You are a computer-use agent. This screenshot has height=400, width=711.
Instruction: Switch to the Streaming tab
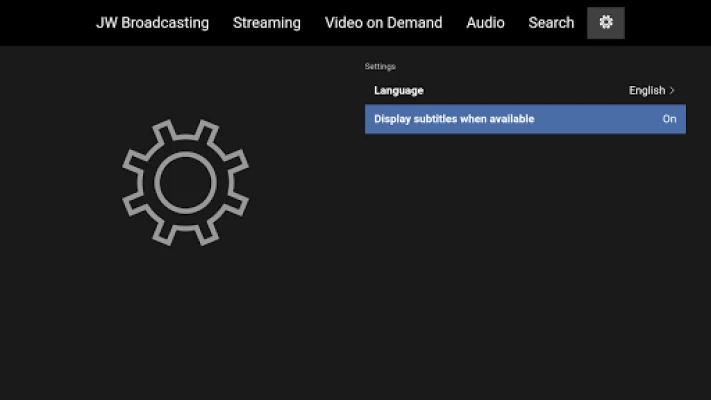[266, 22]
